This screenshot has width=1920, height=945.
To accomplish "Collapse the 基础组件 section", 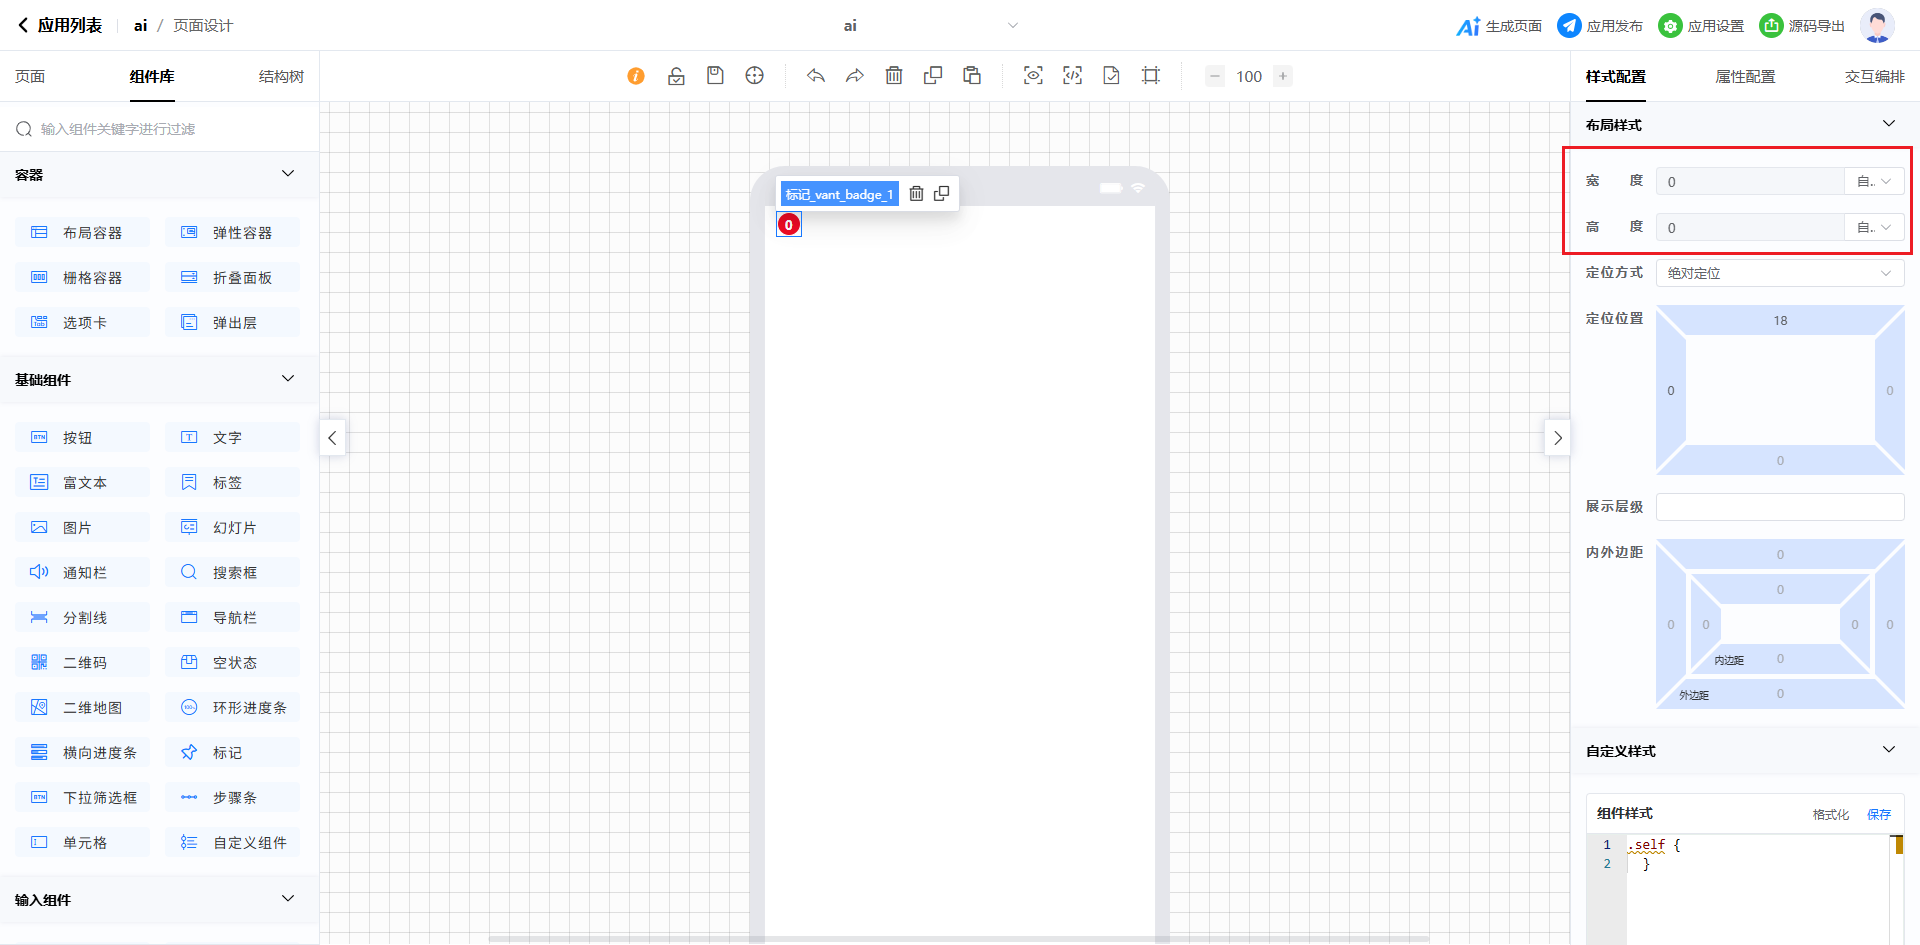I will [x=288, y=379].
